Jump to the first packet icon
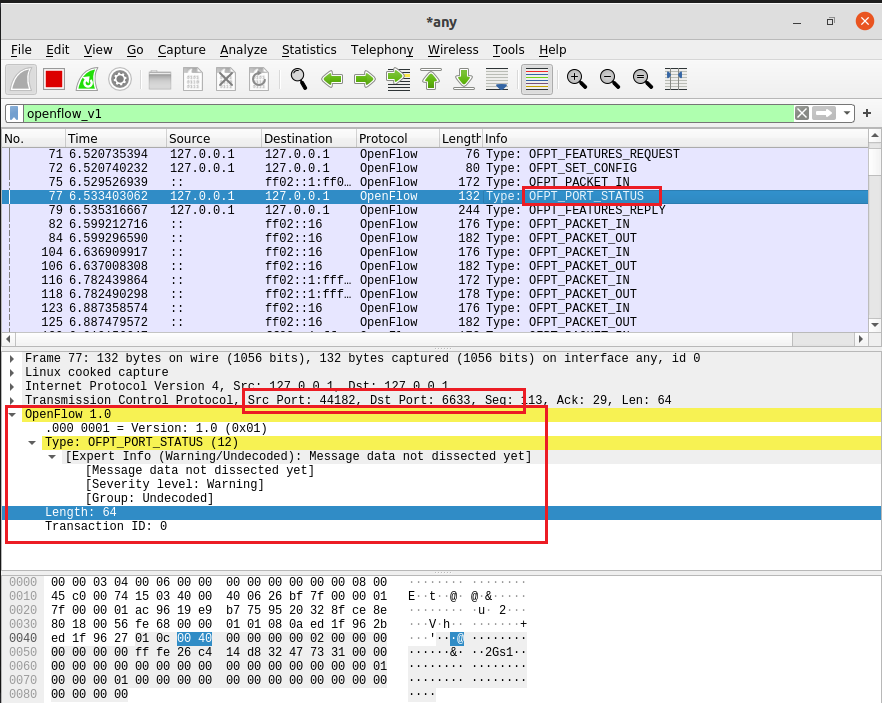The width and height of the screenshot is (882, 703). 431,79
